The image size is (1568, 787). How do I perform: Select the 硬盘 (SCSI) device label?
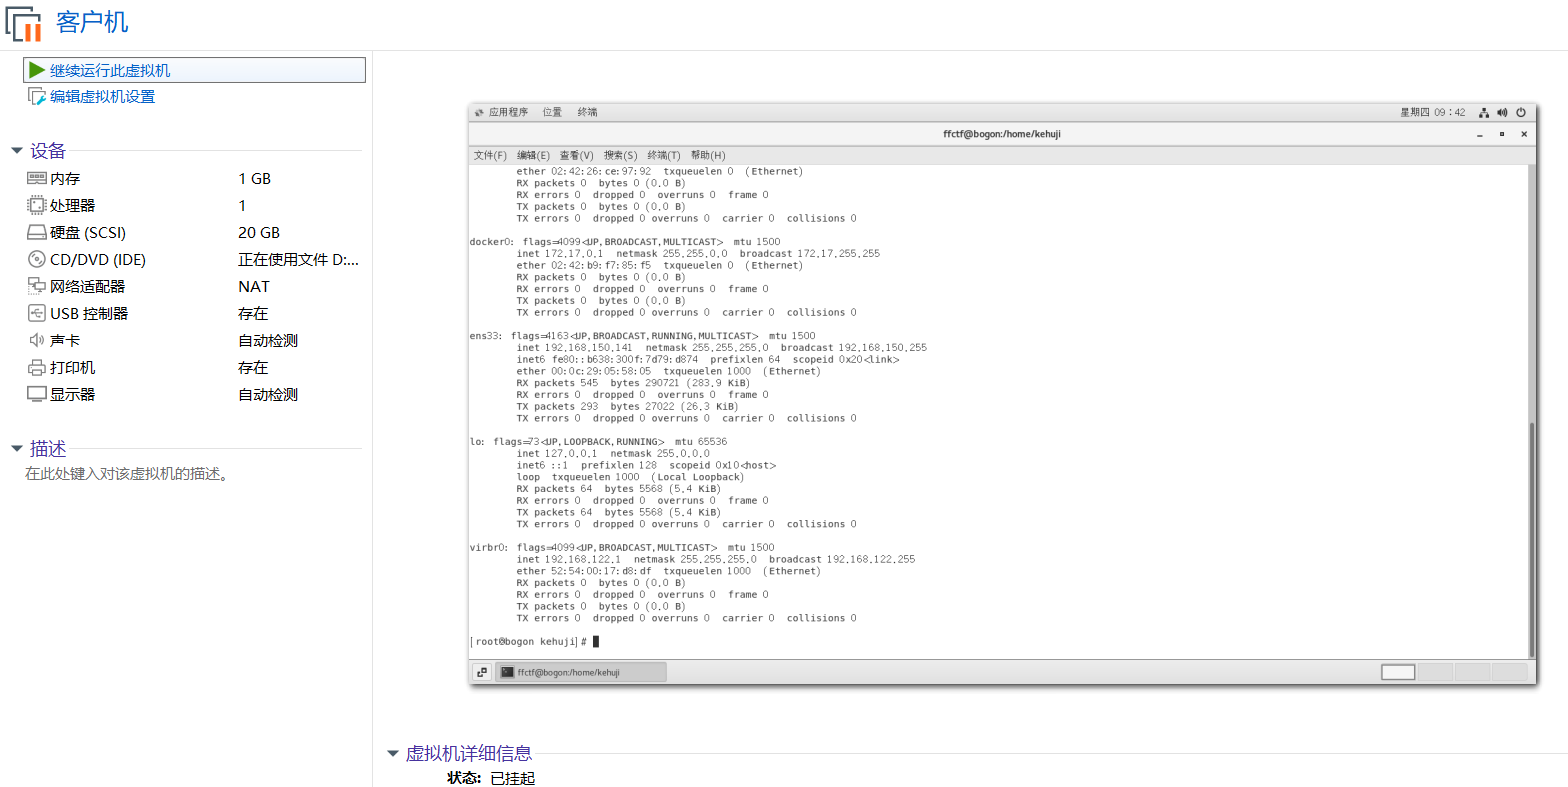pyautogui.click(x=88, y=232)
